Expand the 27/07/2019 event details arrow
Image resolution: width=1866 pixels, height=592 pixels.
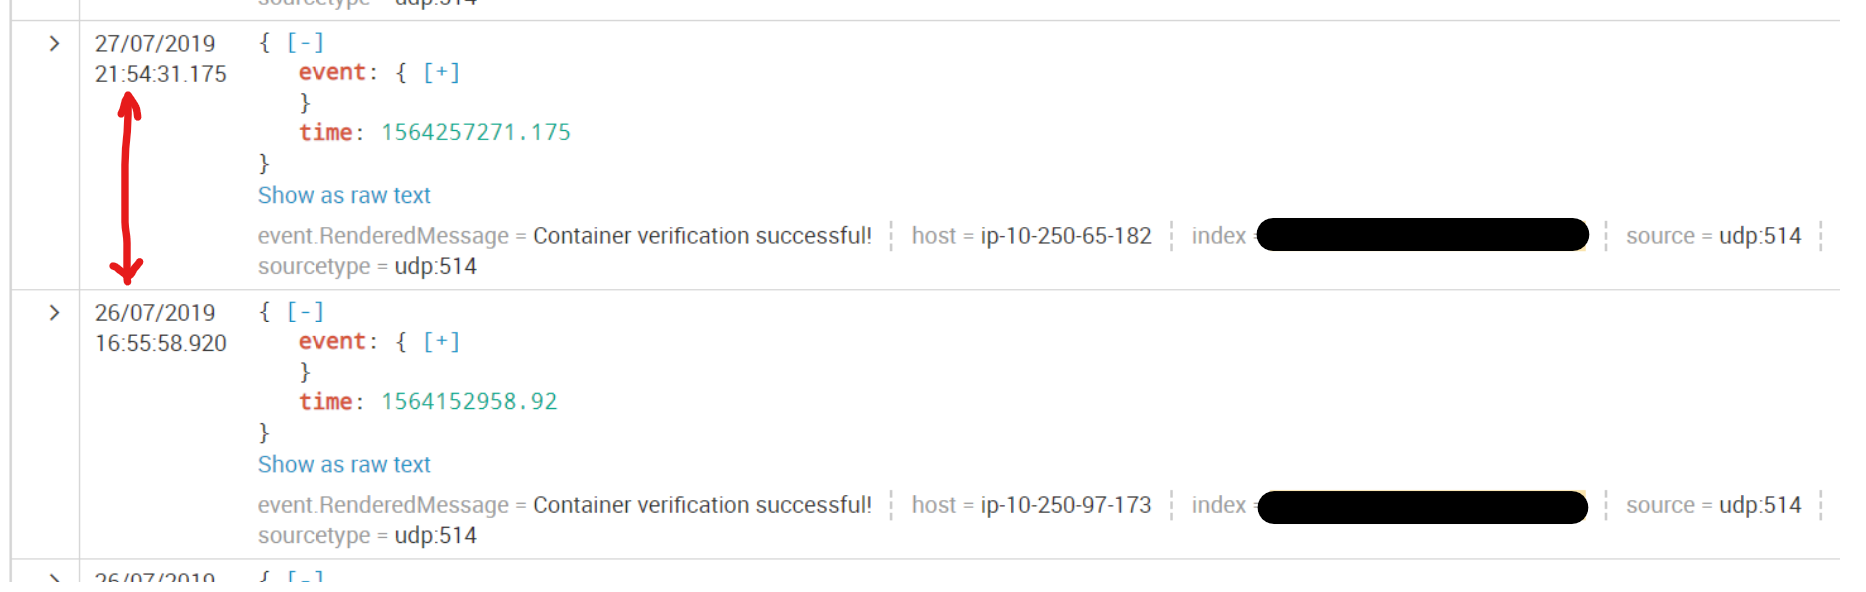coord(54,43)
